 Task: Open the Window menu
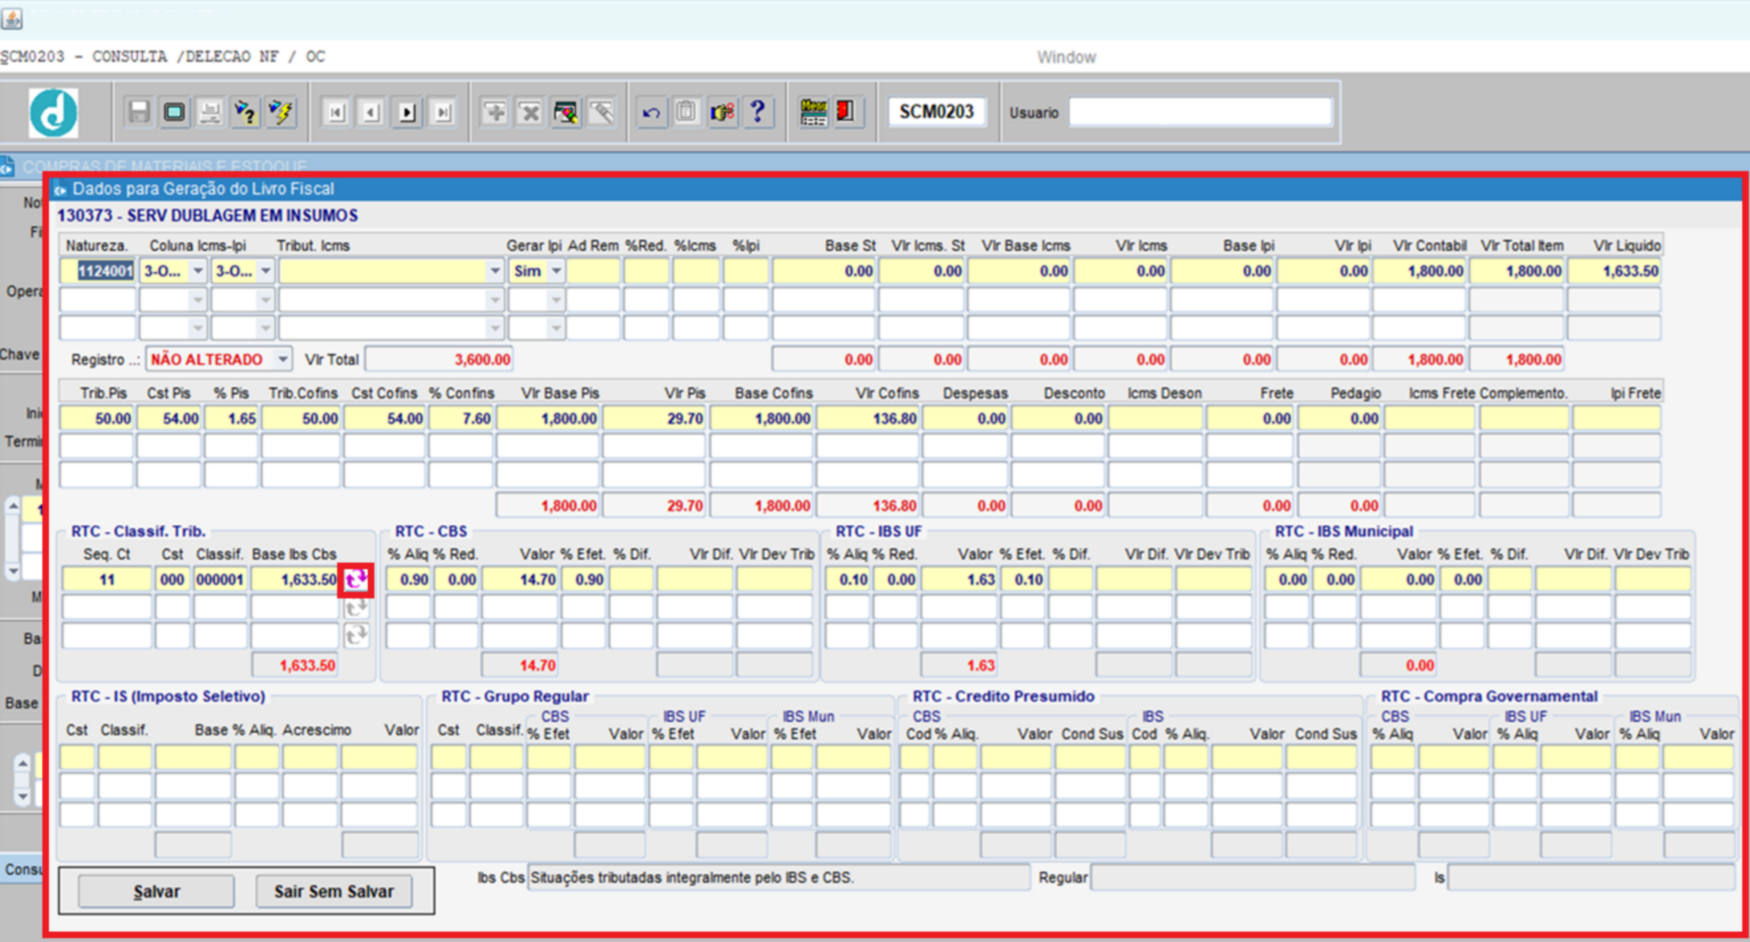tap(1066, 57)
